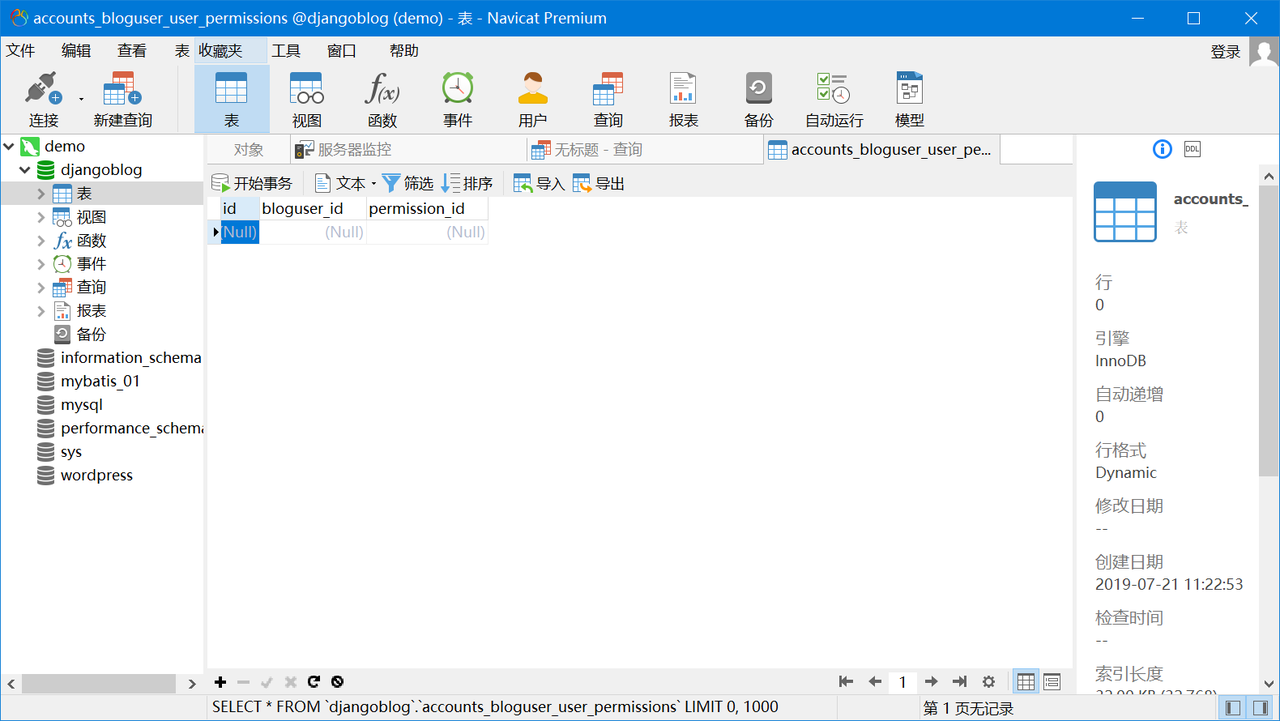Viewport: 1280px width, 721px height.
Task: Select the Function f(x) toolbar icon
Action: tap(382, 99)
